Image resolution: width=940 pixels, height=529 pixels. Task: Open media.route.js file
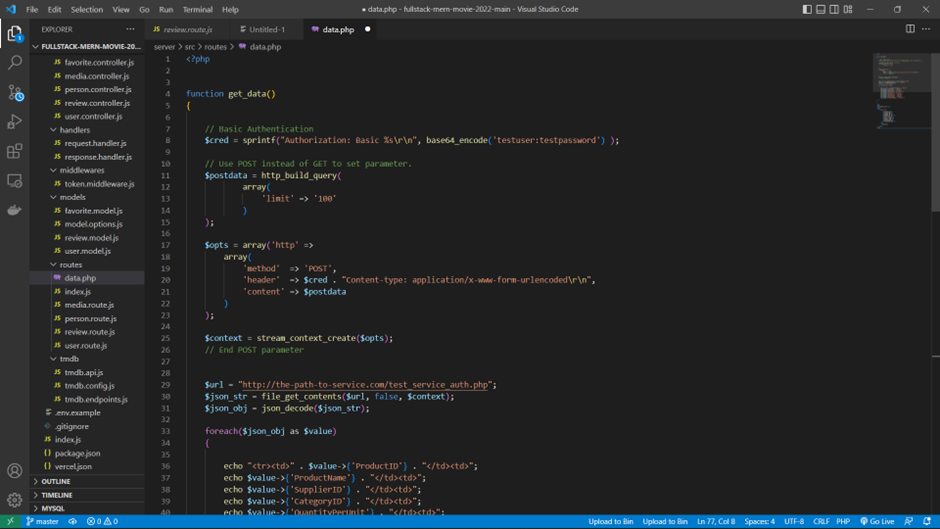click(x=87, y=305)
